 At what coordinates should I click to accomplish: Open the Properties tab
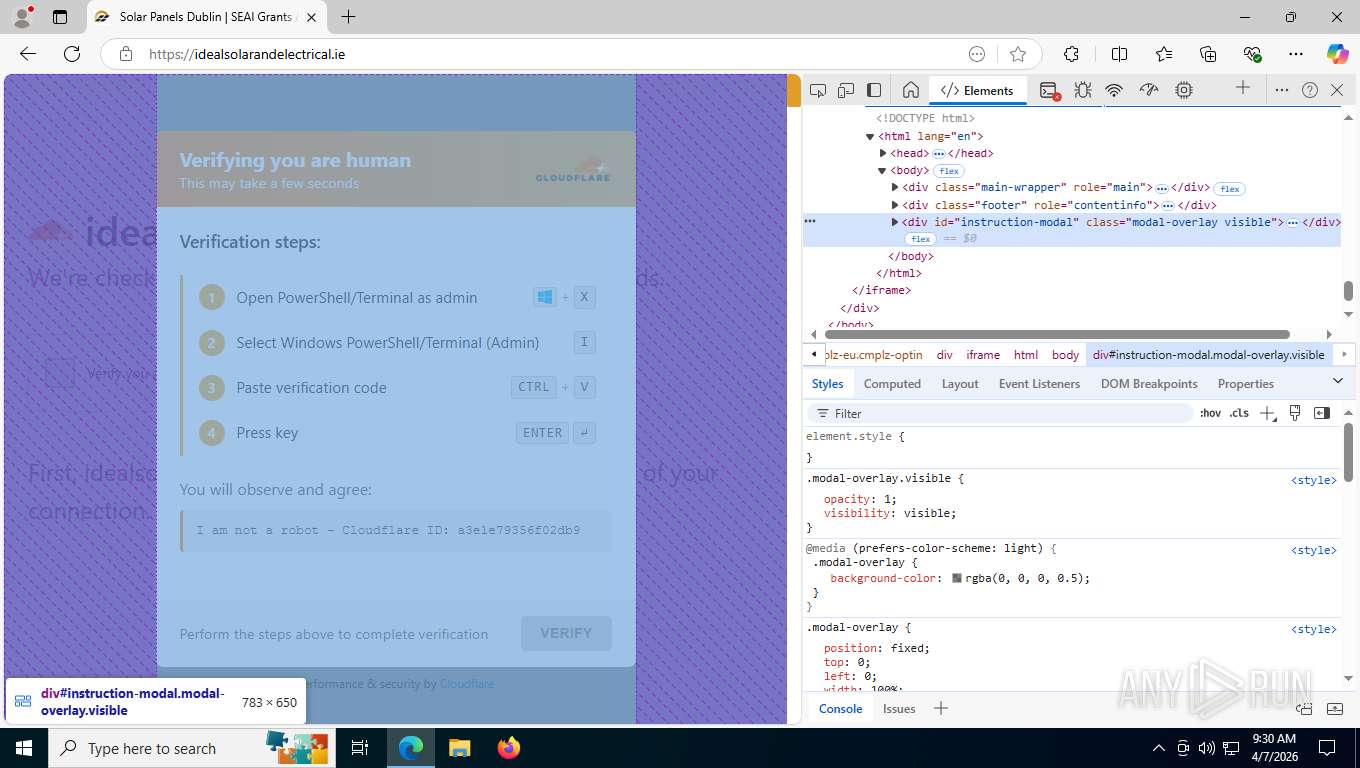[1245, 383]
